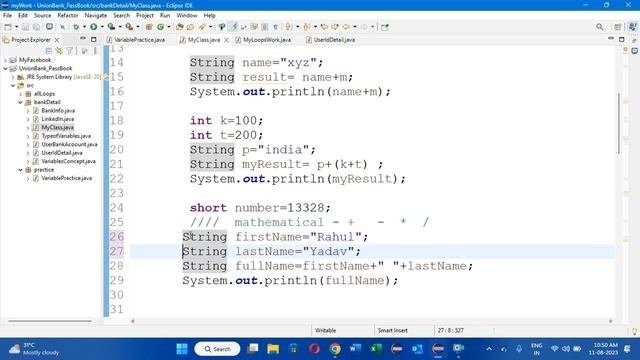Click the Collapse All icon in Project Explorer
The image size is (640, 360).
coord(49,51)
